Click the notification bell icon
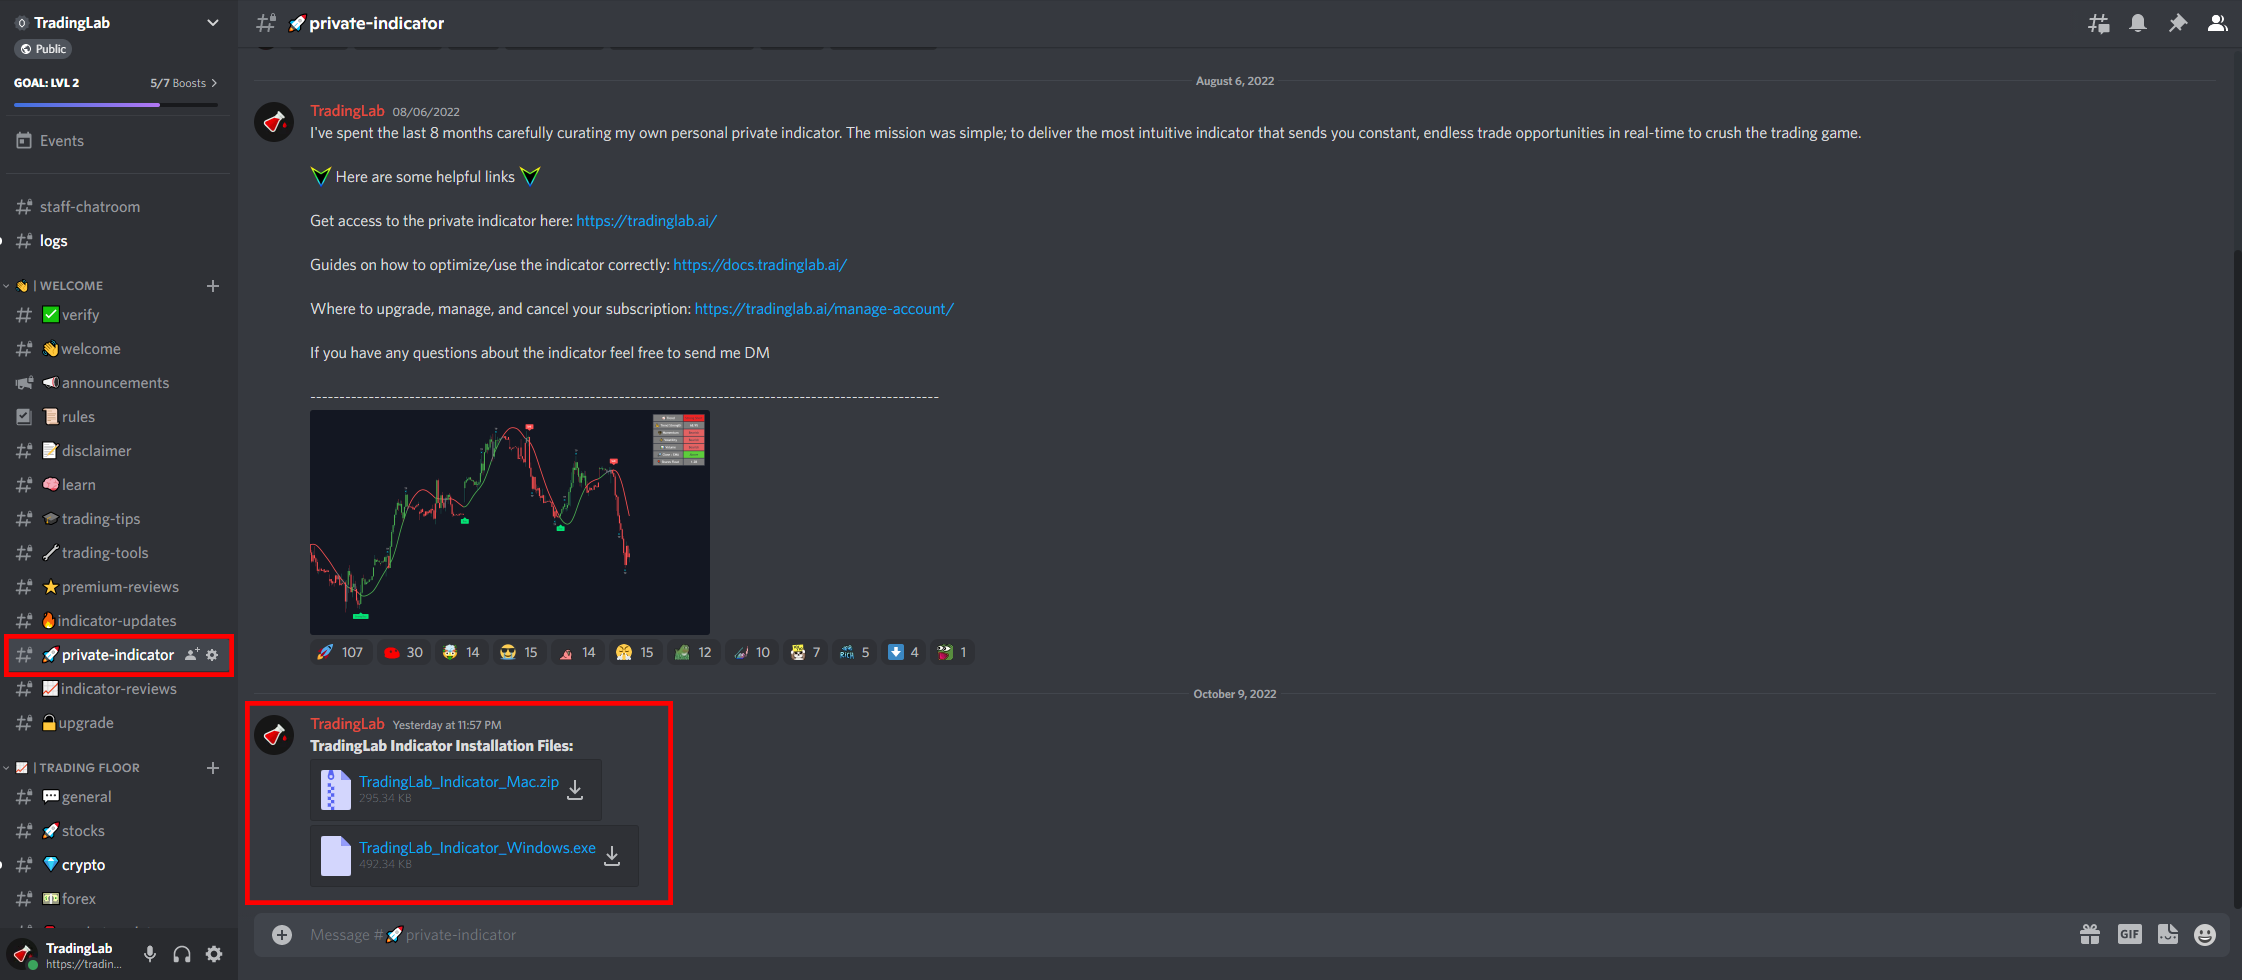 (2138, 23)
